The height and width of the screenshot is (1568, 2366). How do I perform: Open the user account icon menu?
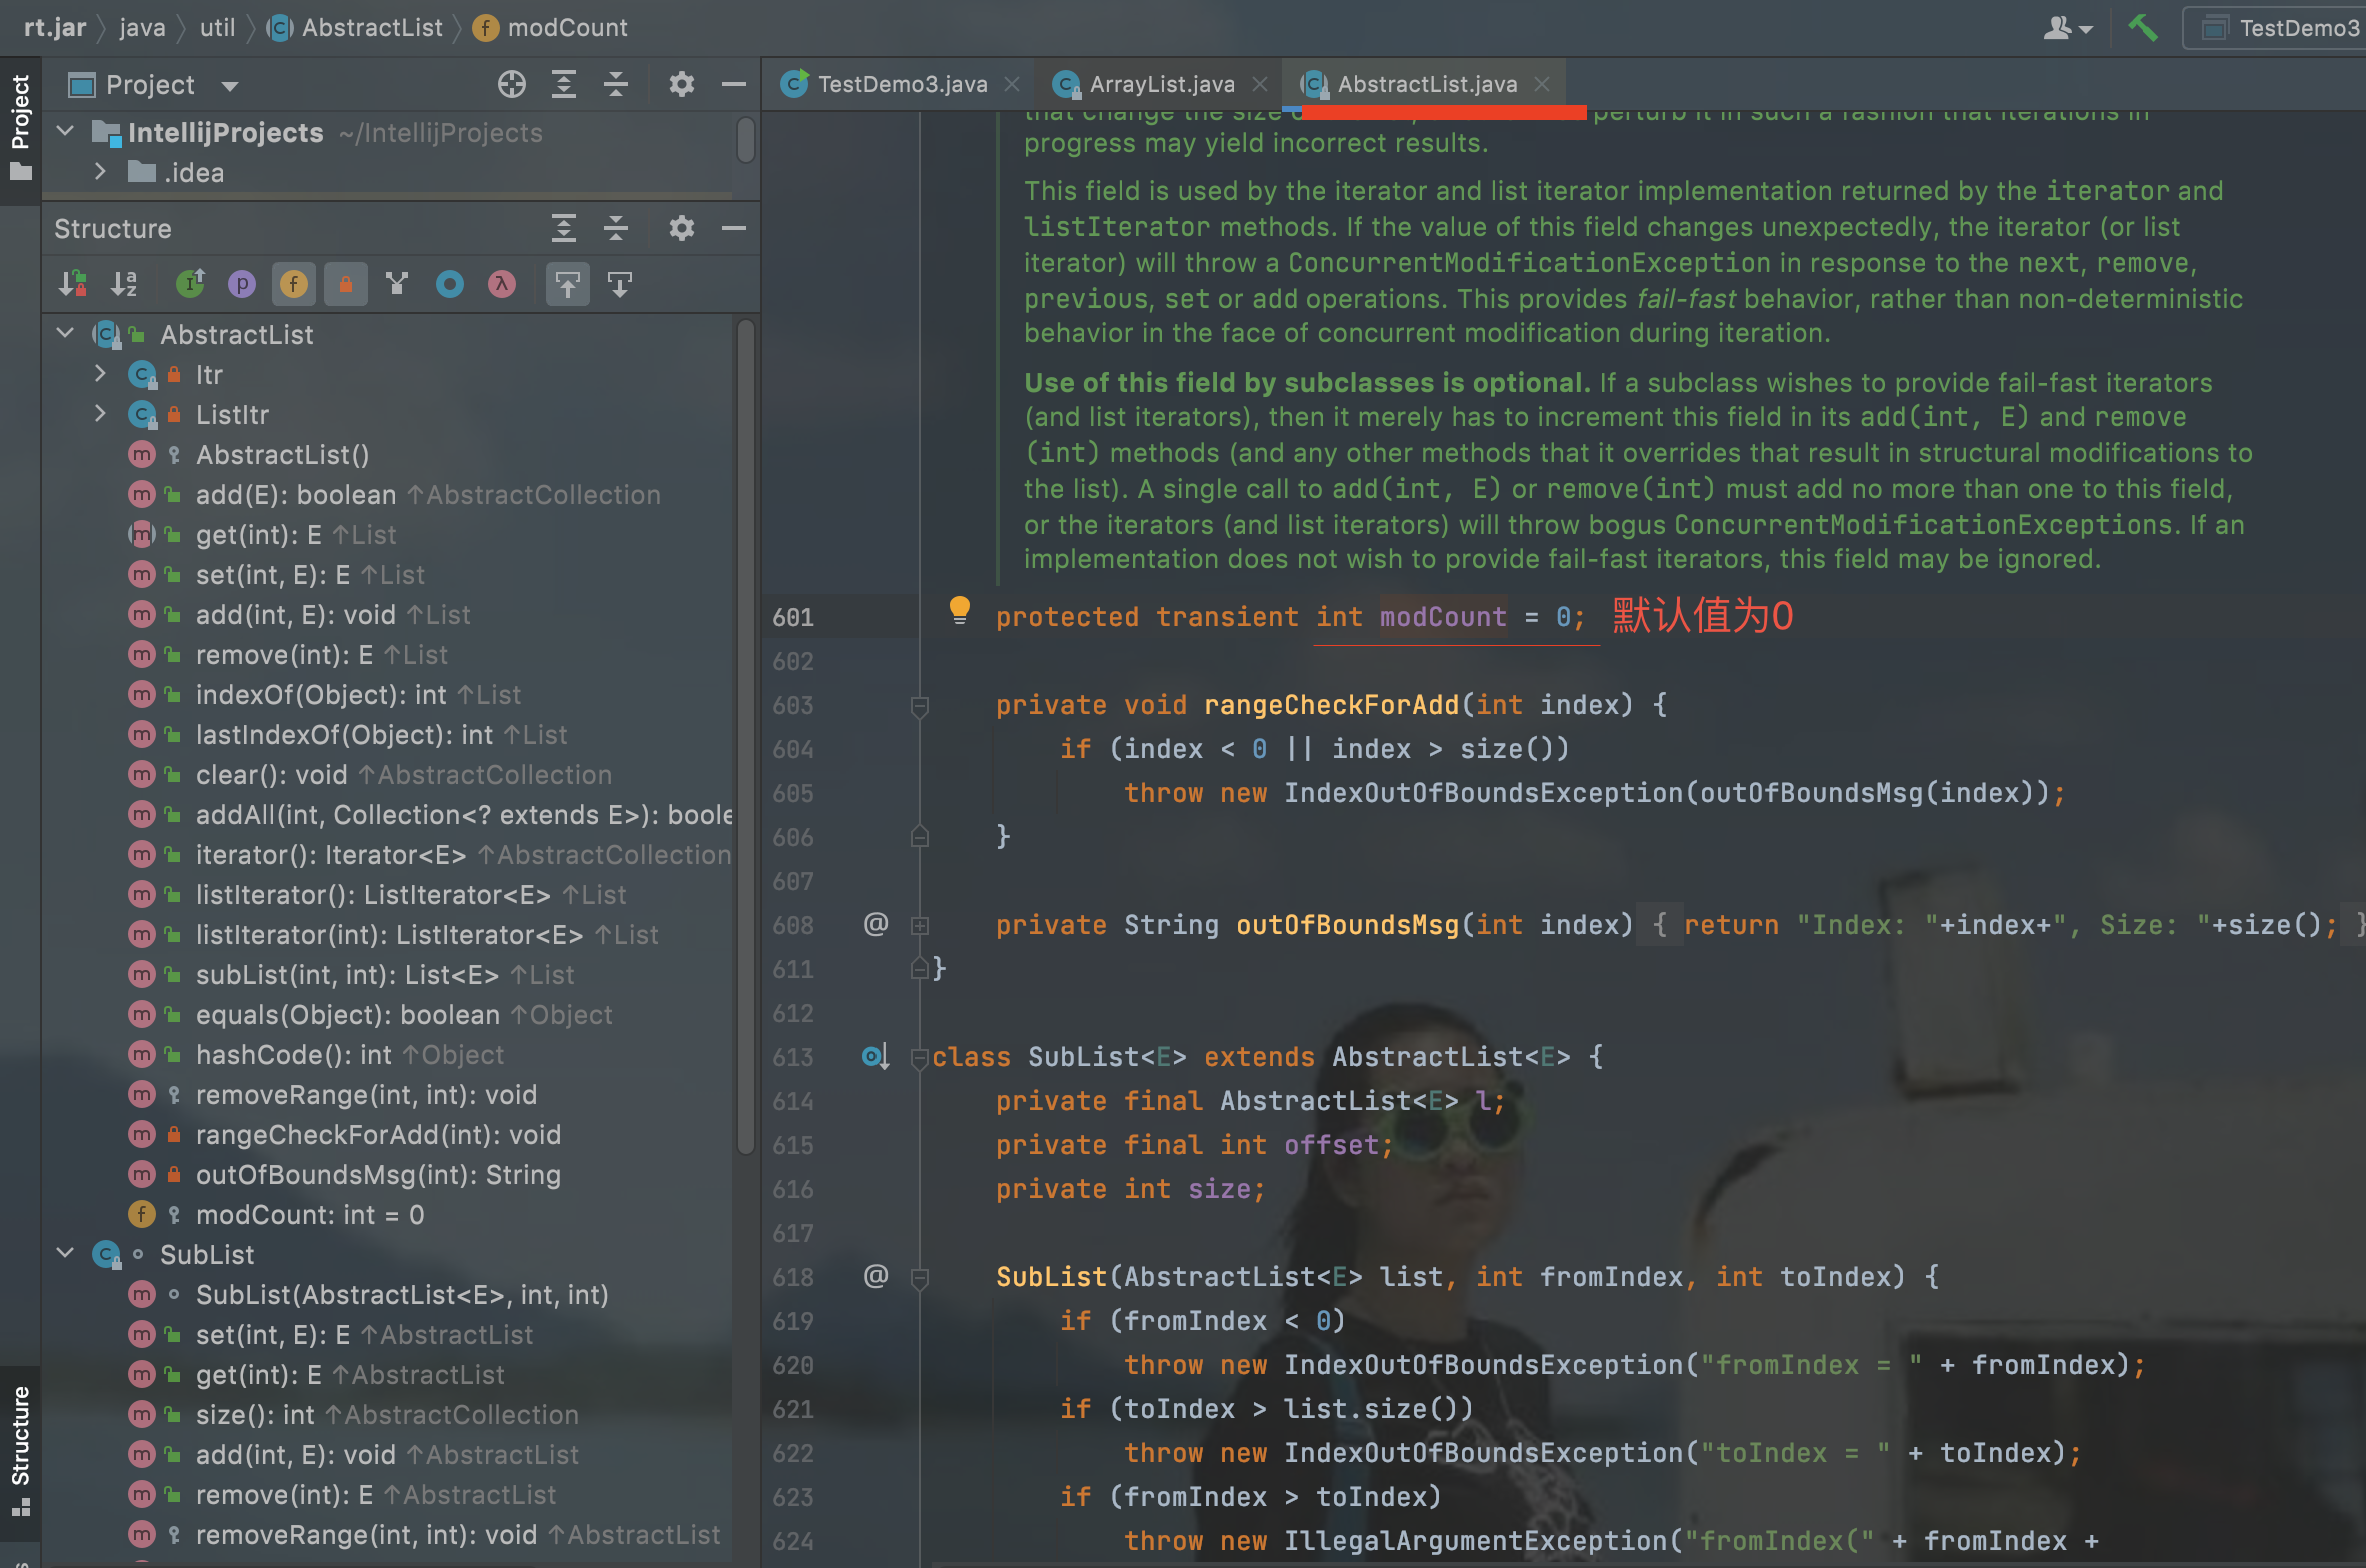(2067, 28)
